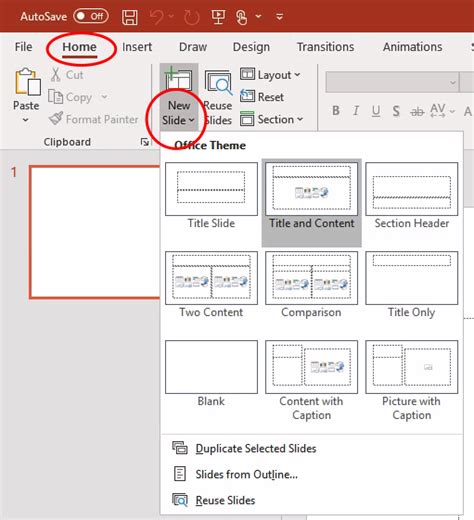
Task: Open the font name combo box
Action: click(392, 82)
